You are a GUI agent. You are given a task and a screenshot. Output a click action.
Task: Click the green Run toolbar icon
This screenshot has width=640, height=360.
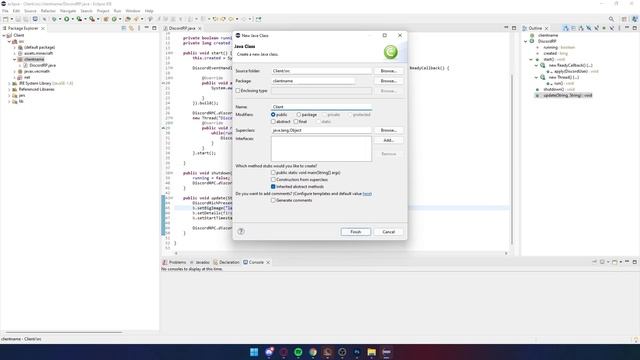pos(67,19)
